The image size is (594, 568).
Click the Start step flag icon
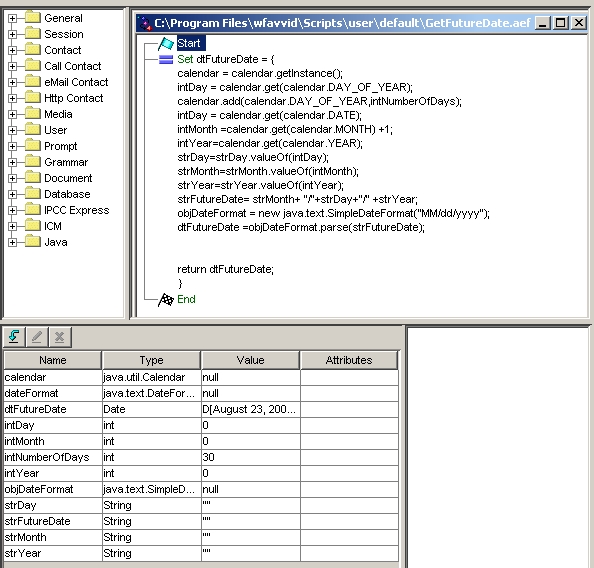click(x=166, y=44)
